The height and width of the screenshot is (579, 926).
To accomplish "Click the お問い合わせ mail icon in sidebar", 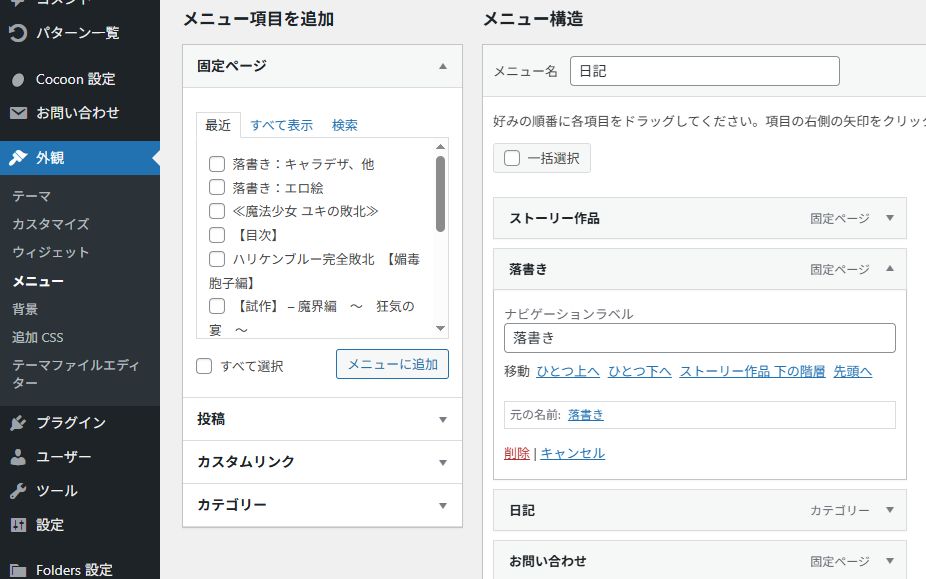I will point(18,113).
